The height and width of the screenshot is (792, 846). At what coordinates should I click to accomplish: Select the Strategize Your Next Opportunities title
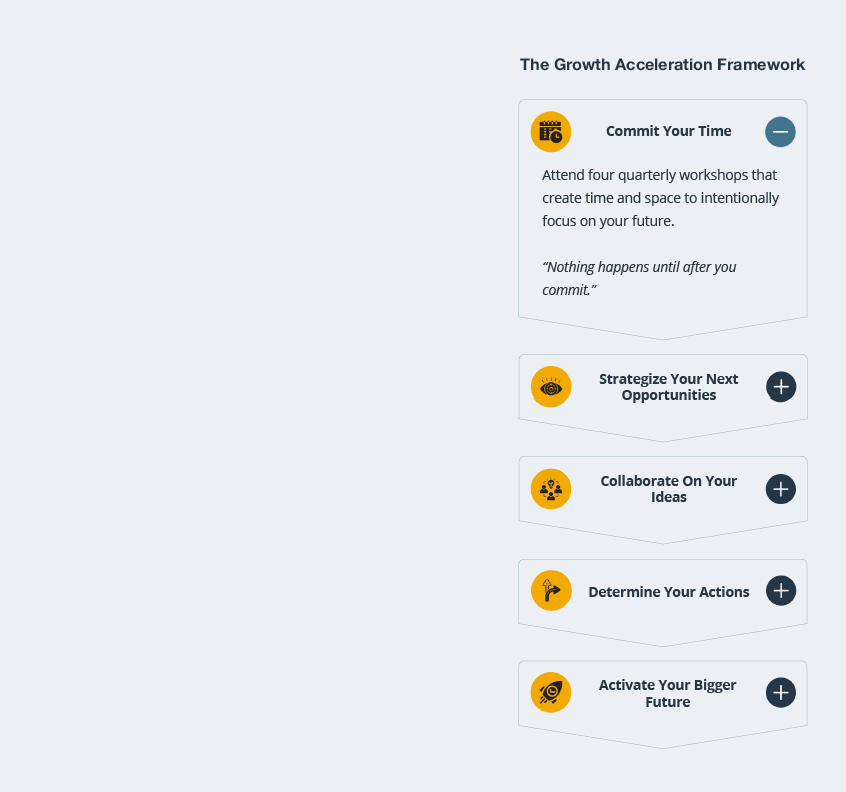point(668,387)
